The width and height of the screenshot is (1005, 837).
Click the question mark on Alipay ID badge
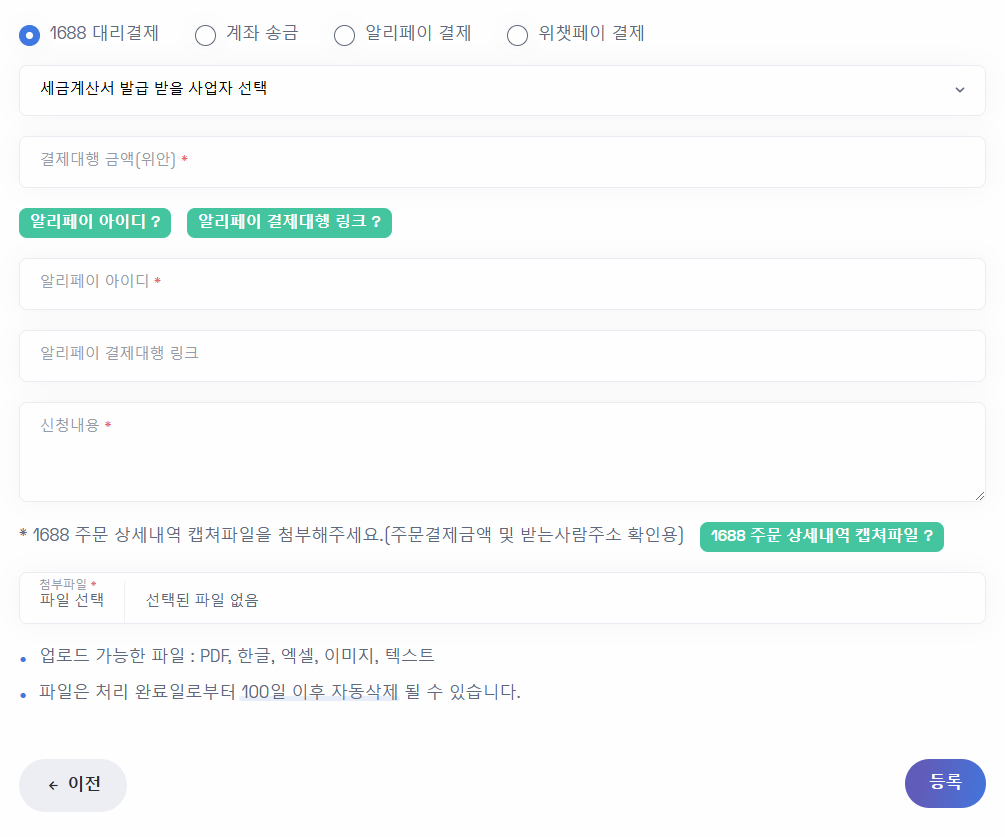click(158, 222)
